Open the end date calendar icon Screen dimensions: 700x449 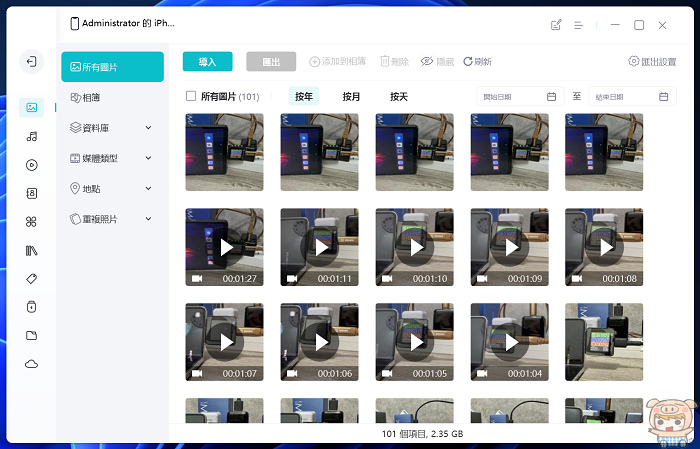663,96
